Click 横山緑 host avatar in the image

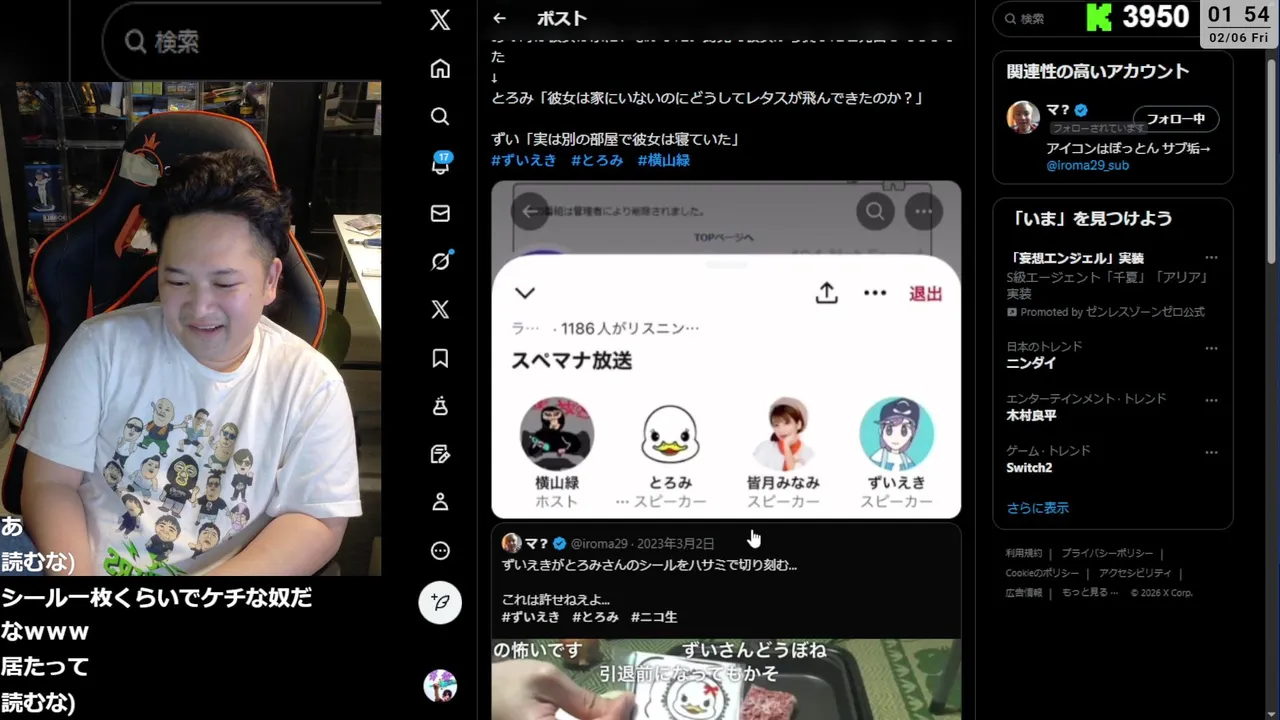click(x=557, y=434)
